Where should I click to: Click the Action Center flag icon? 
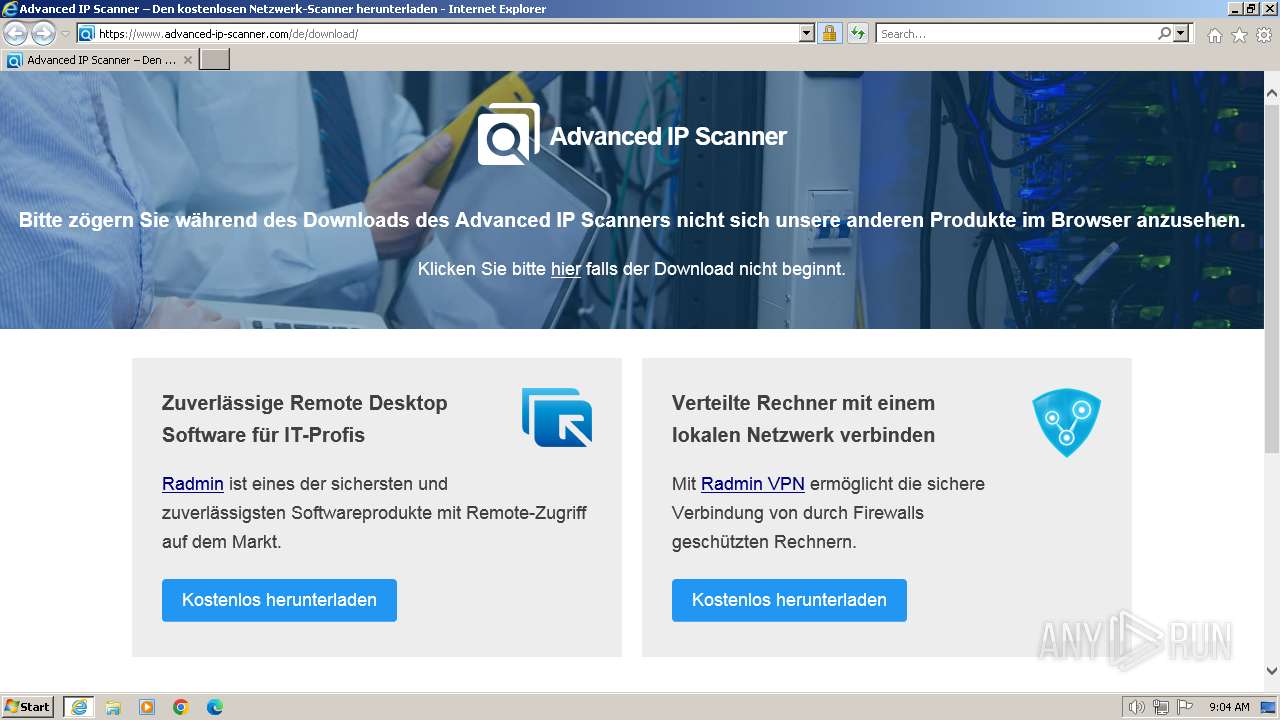(1184, 707)
